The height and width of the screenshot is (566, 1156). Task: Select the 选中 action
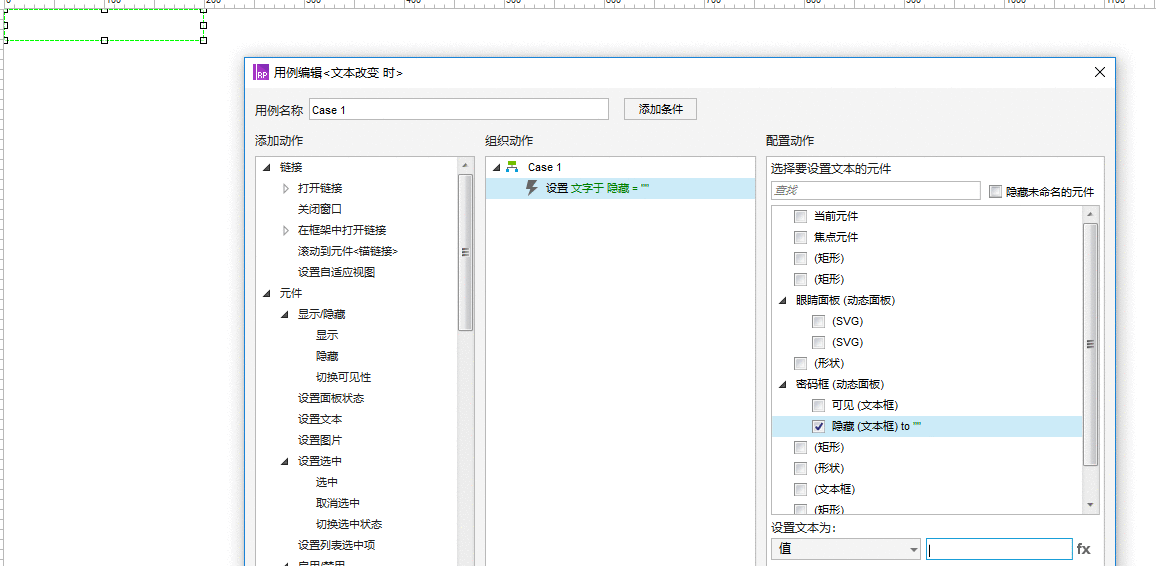pyautogui.click(x=327, y=482)
